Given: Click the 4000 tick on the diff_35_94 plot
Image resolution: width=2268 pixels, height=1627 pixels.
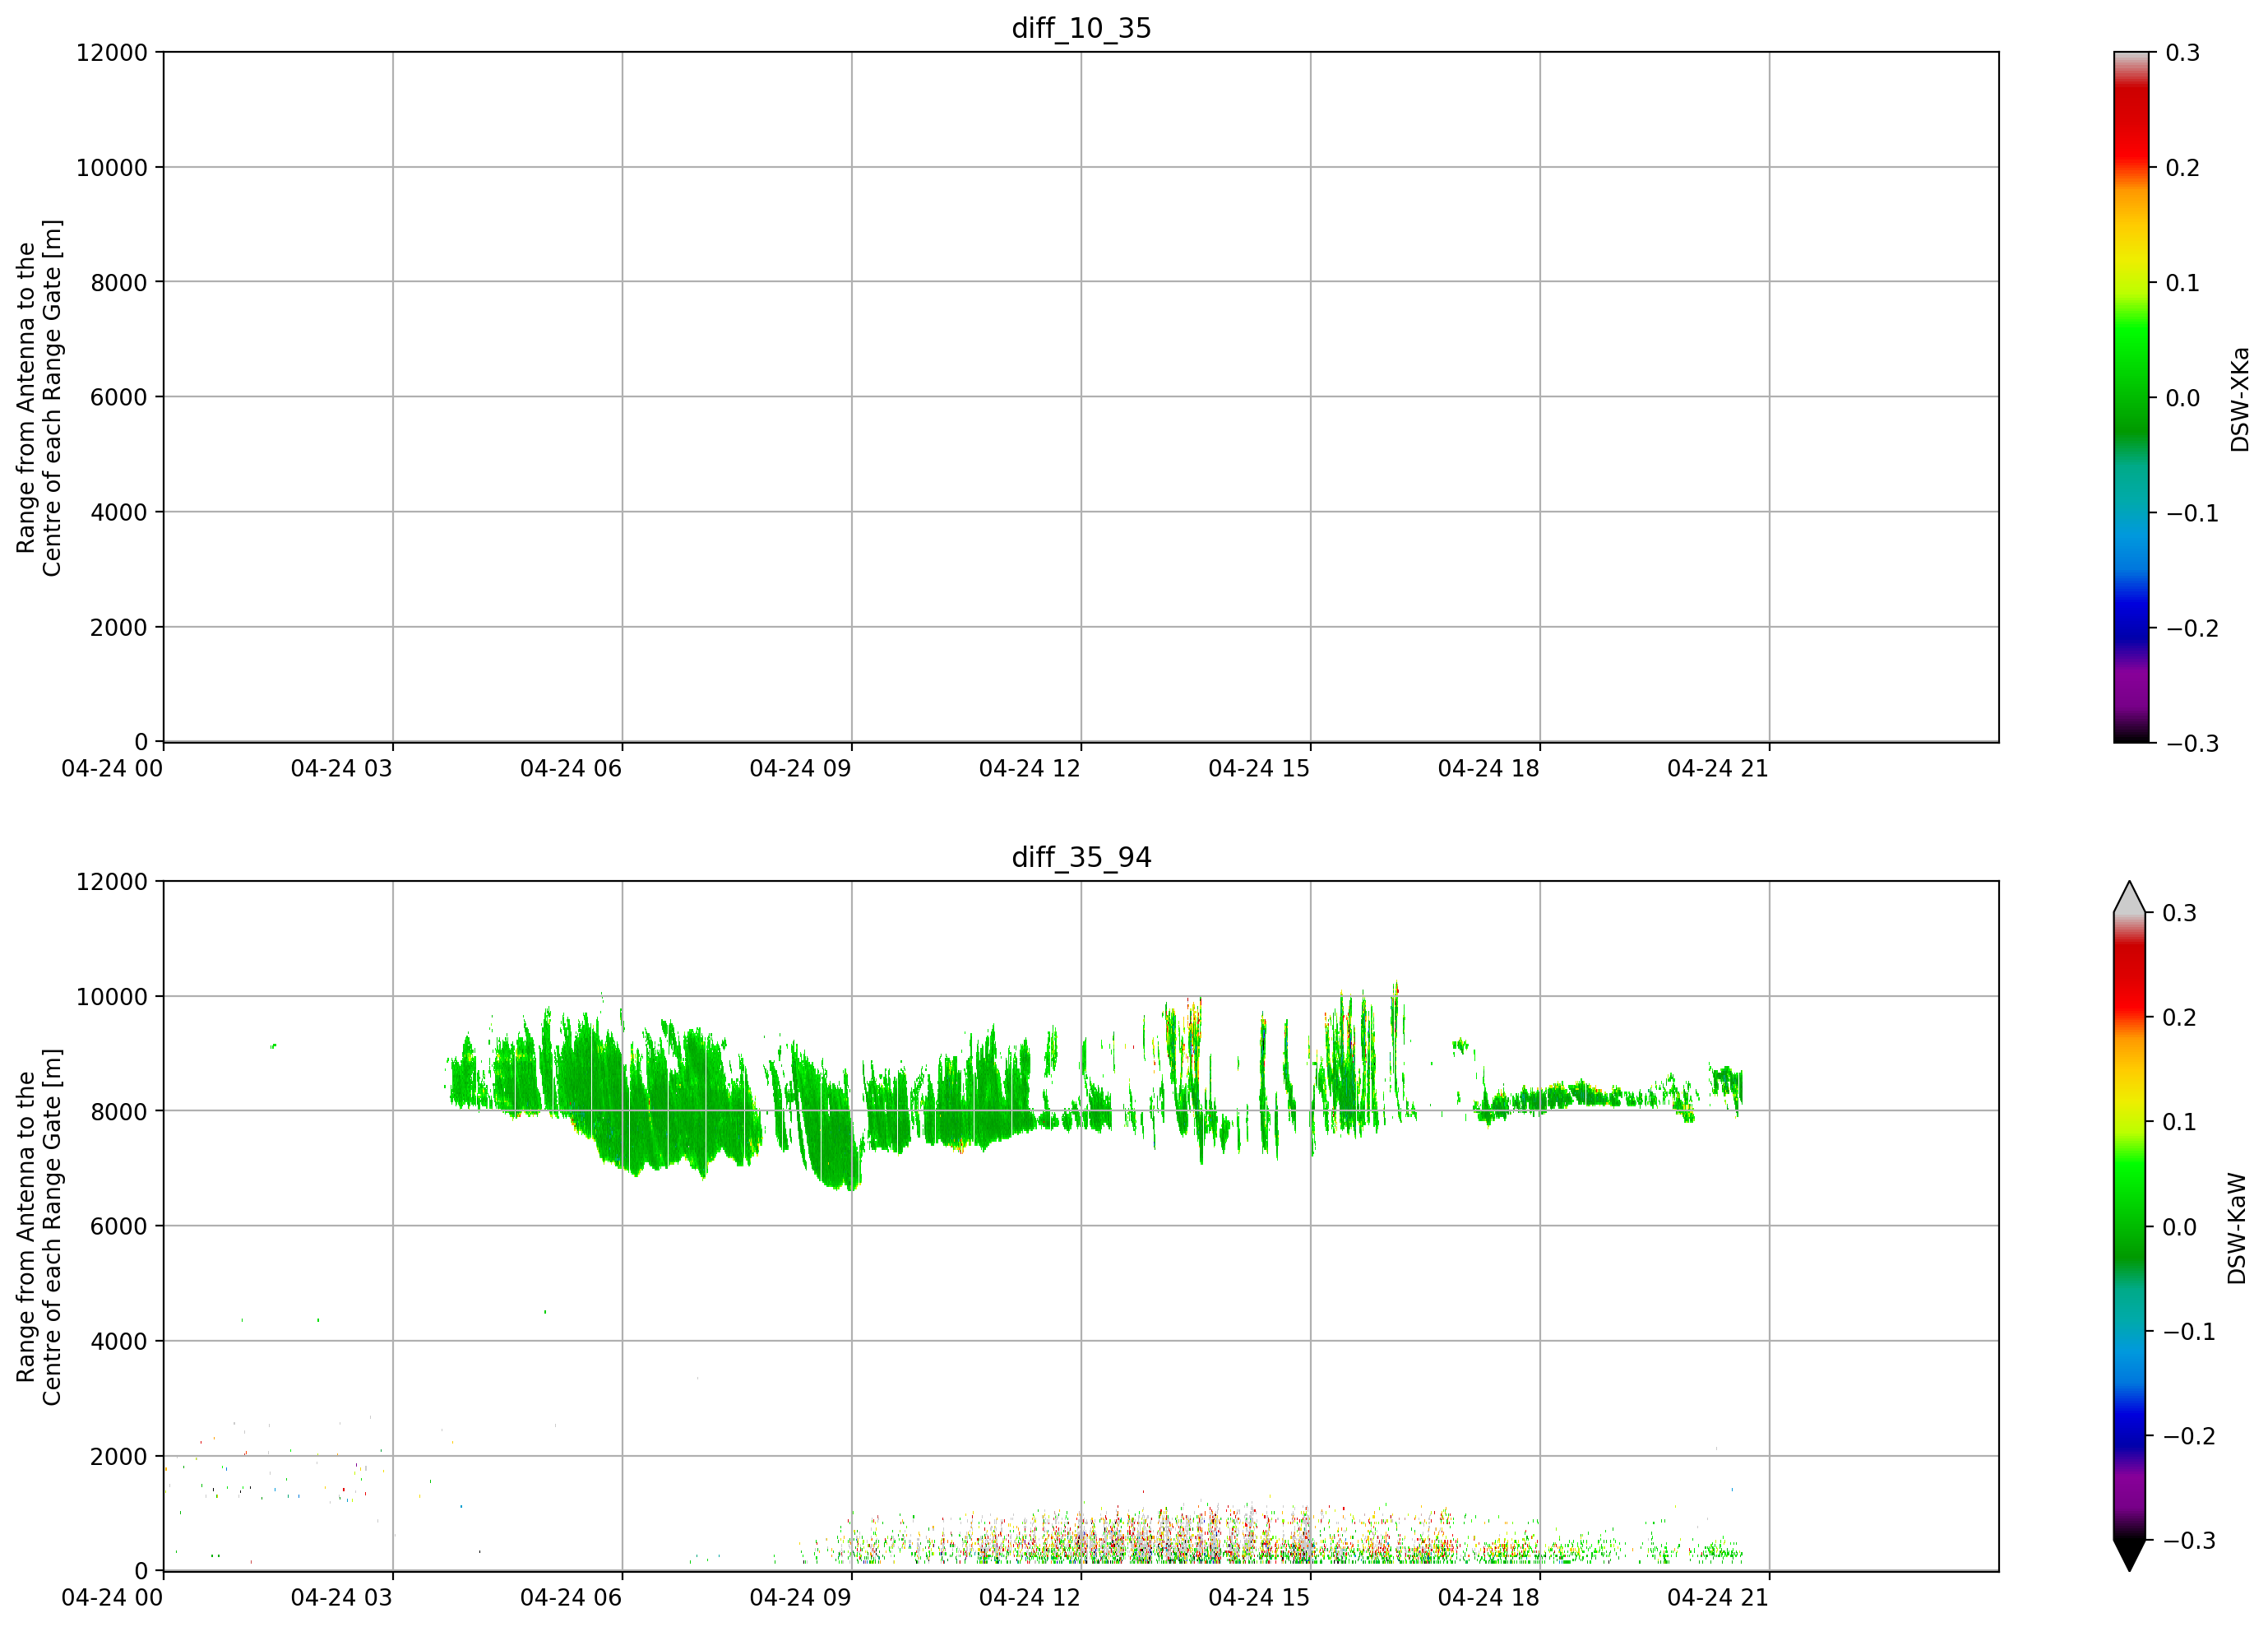Looking at the screenshot, I should [x=119, y=1341].
